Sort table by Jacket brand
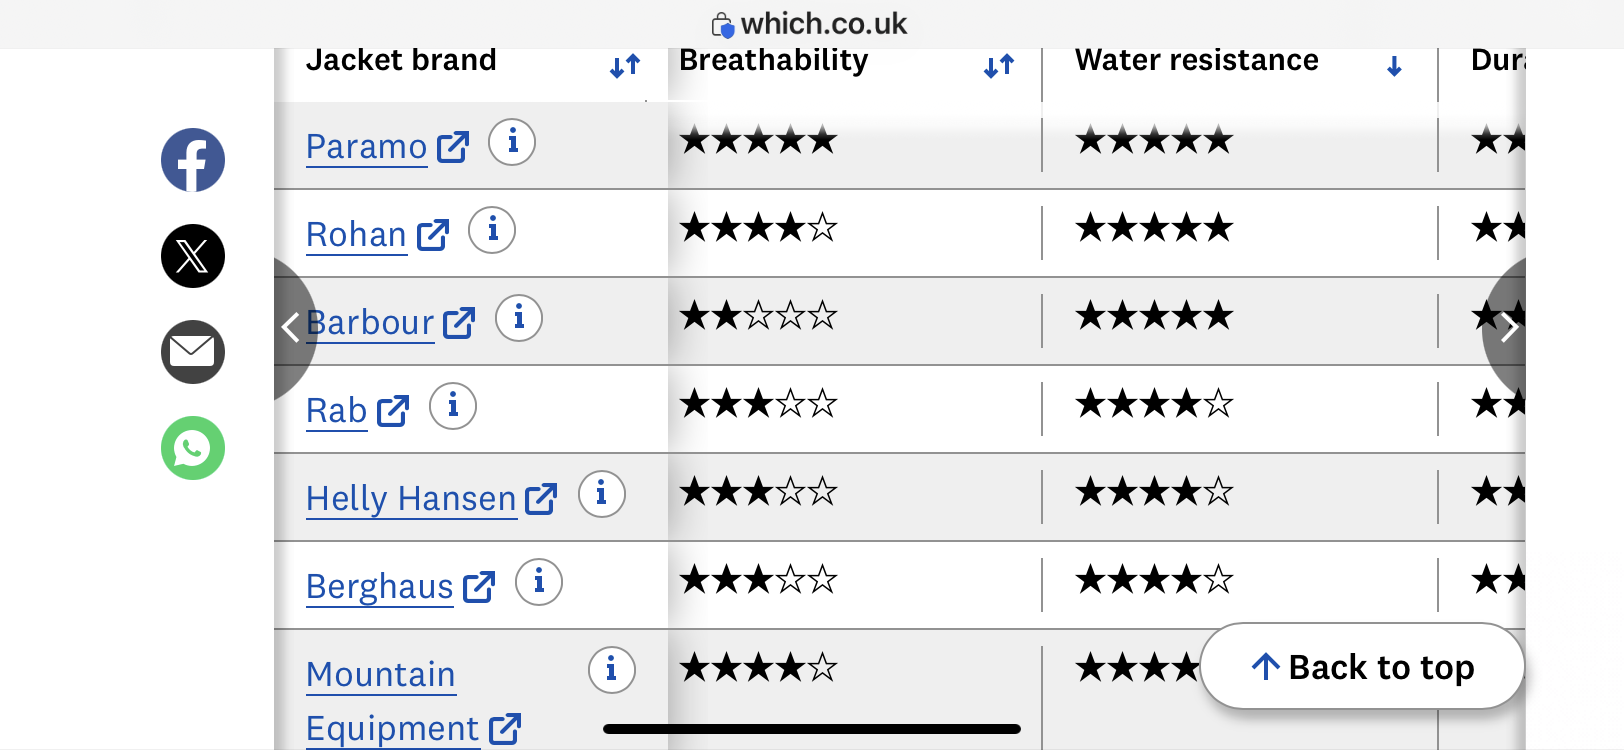The width and height of the screenshot is (1624, 750). (625, 66)
